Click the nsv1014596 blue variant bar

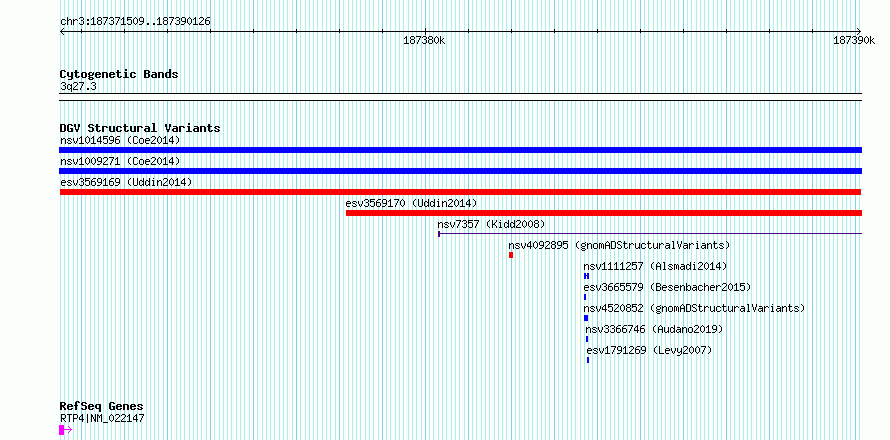click(460, 150)
